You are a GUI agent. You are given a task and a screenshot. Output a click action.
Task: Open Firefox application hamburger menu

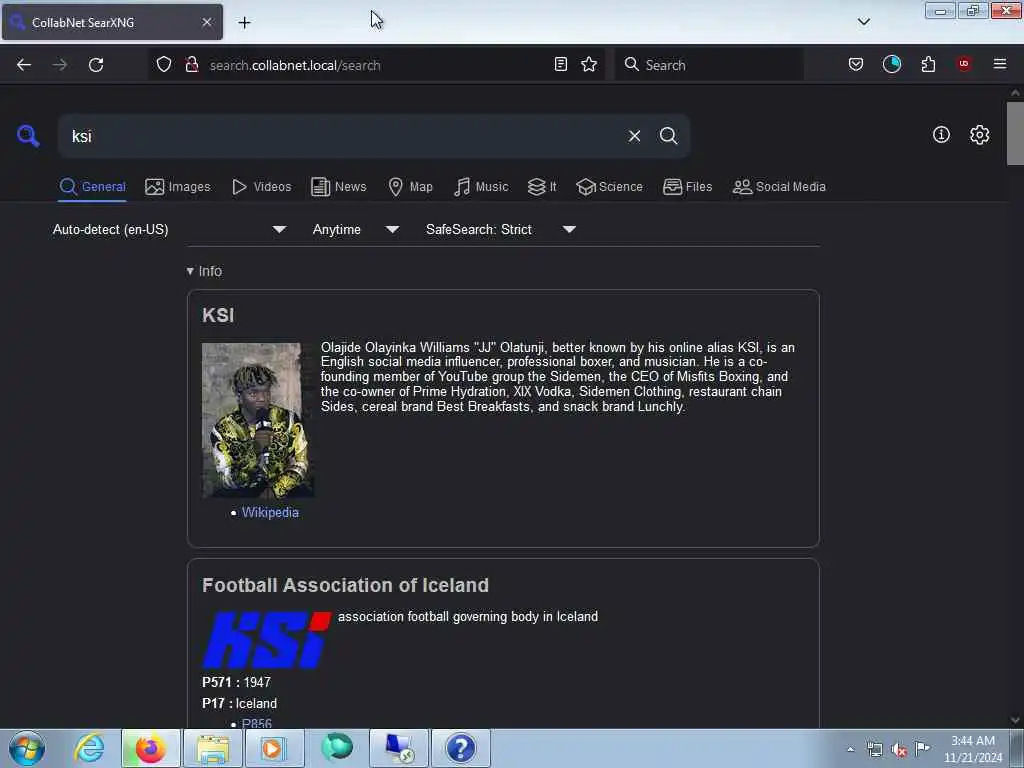point(1000,64)
